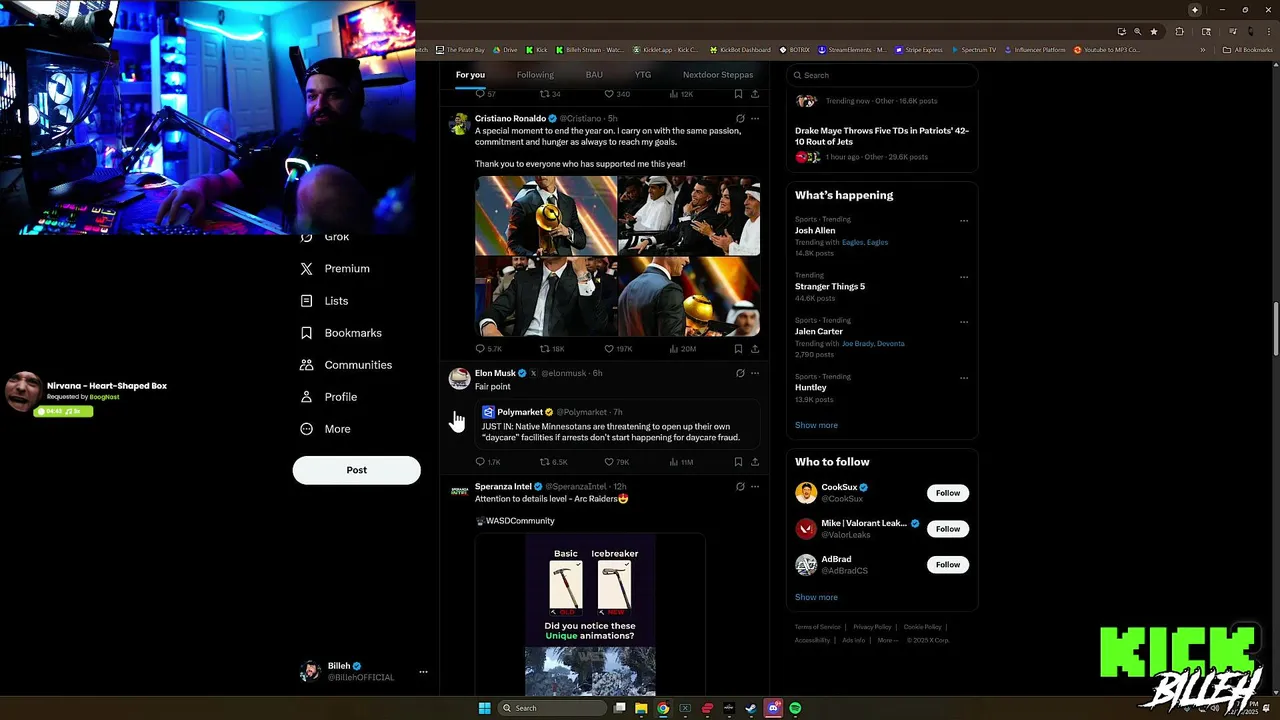Open more options on Elon Musk's post

click(x=755, y=373)
